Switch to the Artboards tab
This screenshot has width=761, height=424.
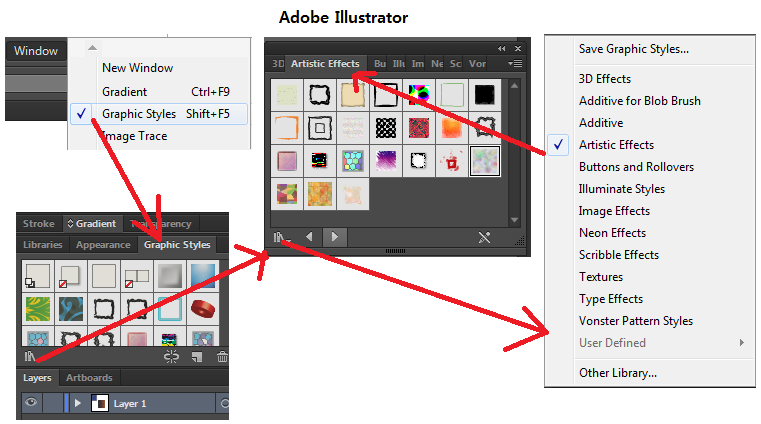pos(89,377)
